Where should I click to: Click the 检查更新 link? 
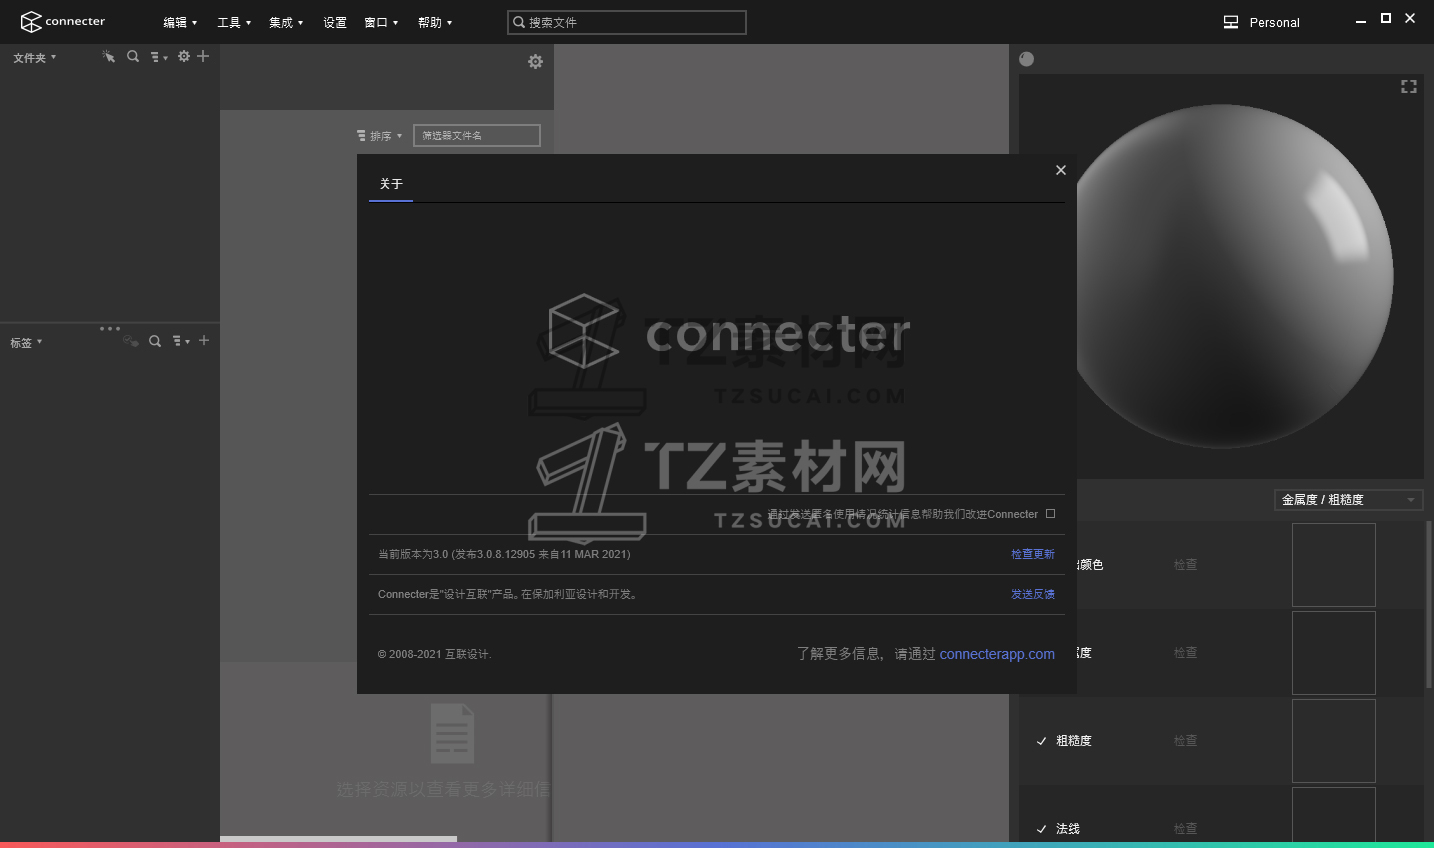click(1033, 554)
